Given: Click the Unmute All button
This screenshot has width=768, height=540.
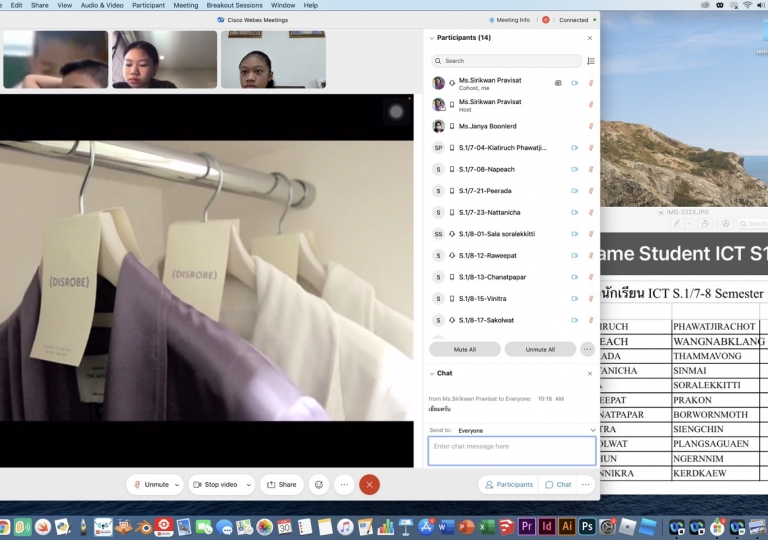Looking at the screenshot, I should (x=540, y=349).
